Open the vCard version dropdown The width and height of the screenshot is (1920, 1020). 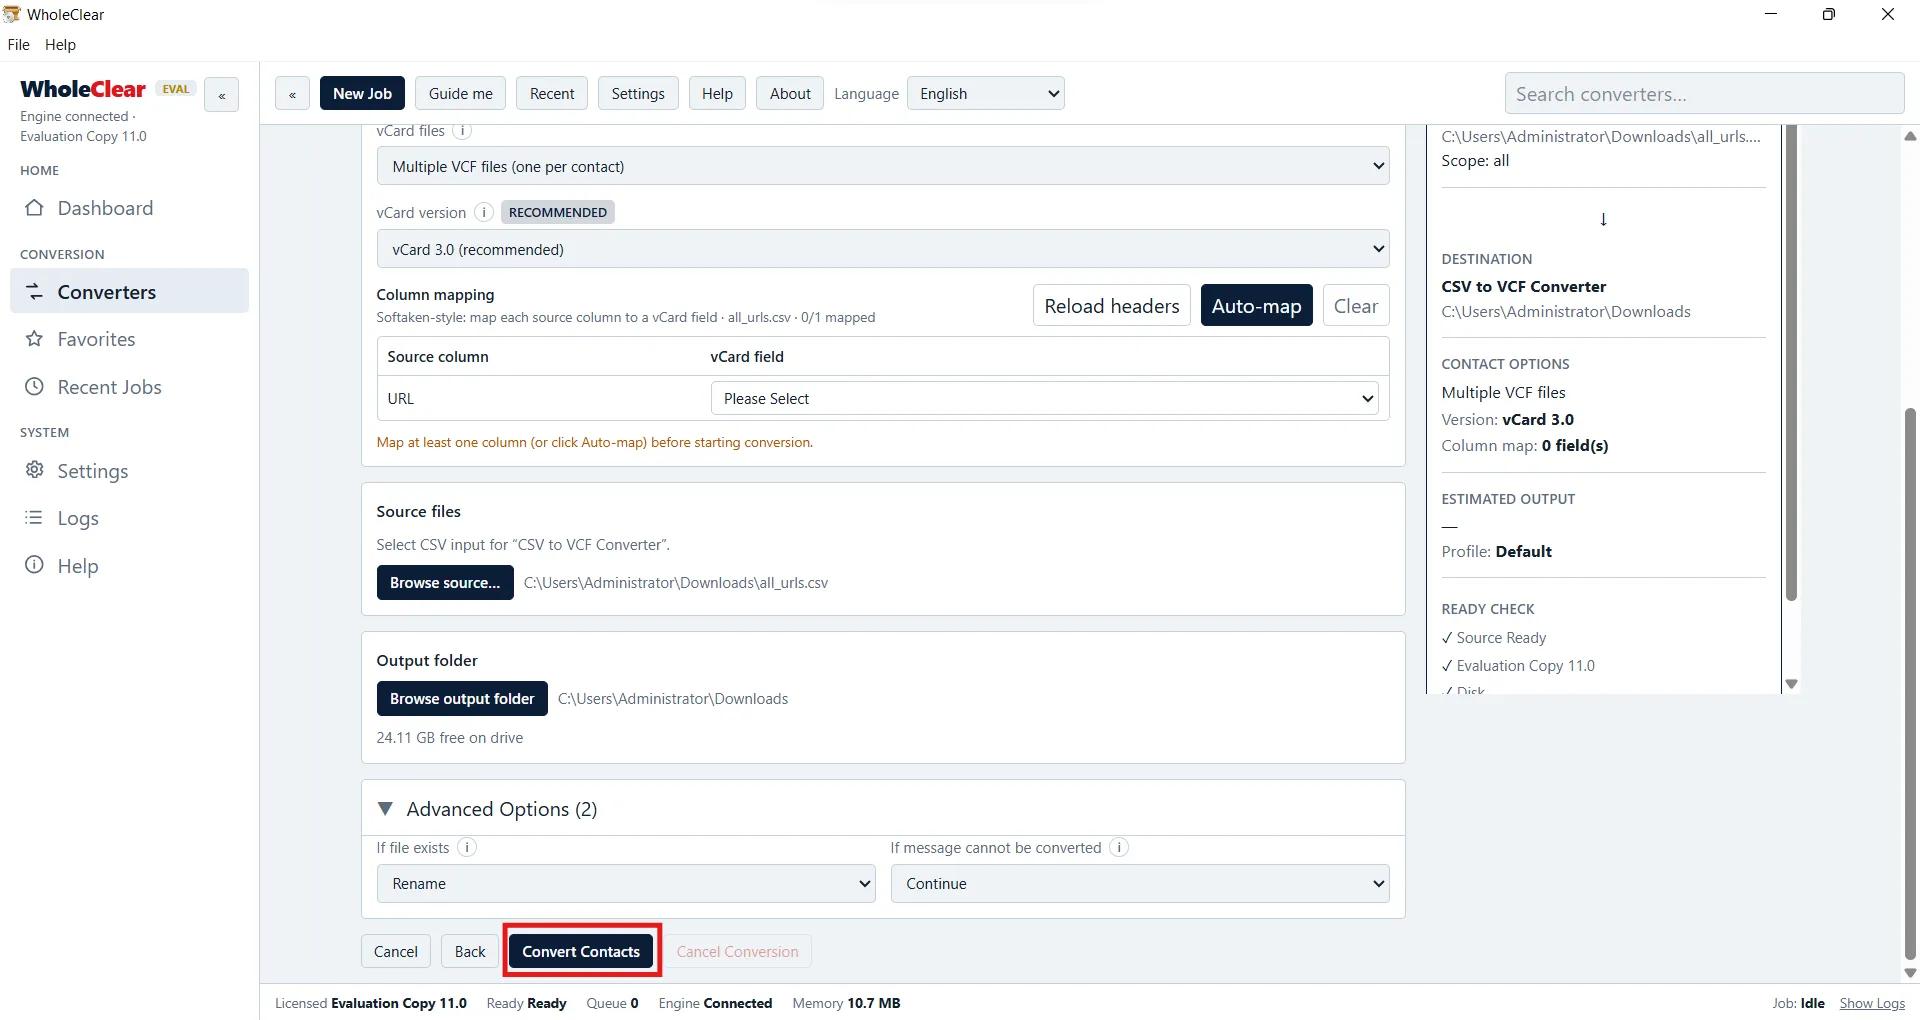point(883,249)
